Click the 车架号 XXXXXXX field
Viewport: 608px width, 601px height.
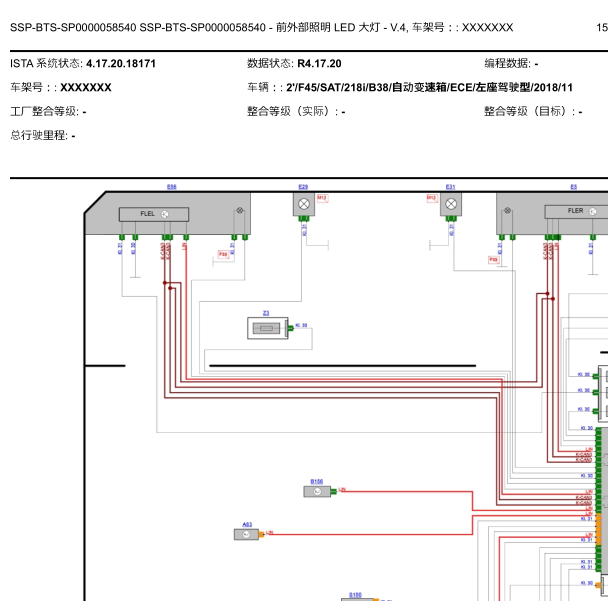click(x=61, y=88)
